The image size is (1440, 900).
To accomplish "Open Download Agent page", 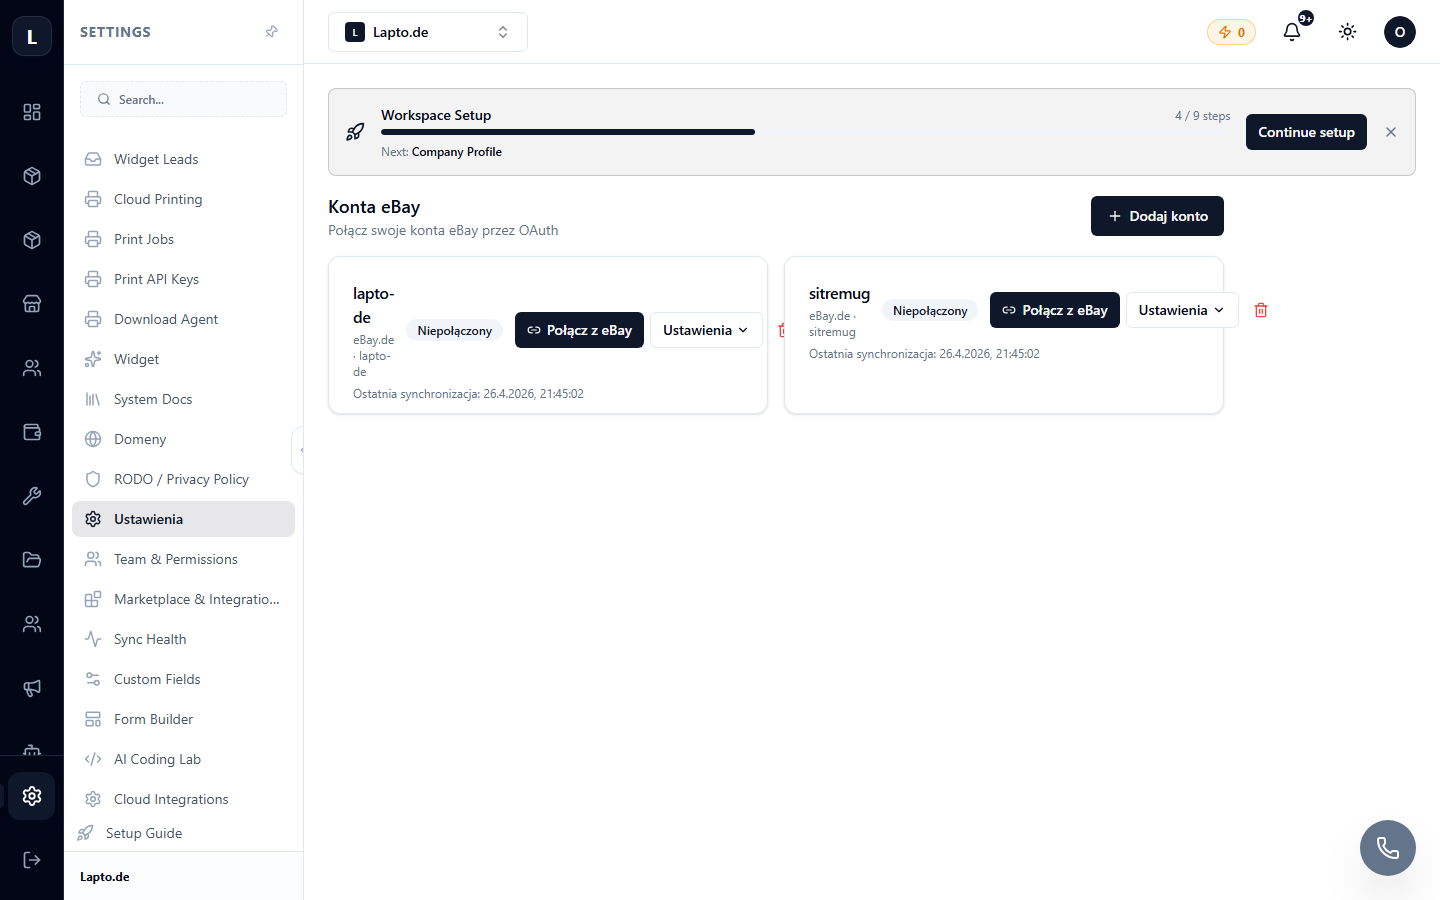I will pos(183,319).
